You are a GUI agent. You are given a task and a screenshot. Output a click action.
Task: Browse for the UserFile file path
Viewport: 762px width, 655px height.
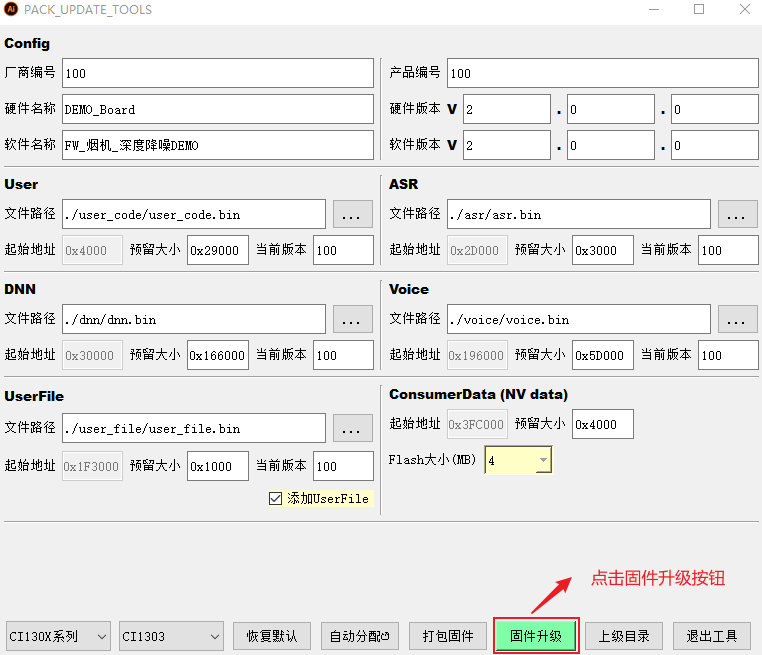click(x=352, y=428)
